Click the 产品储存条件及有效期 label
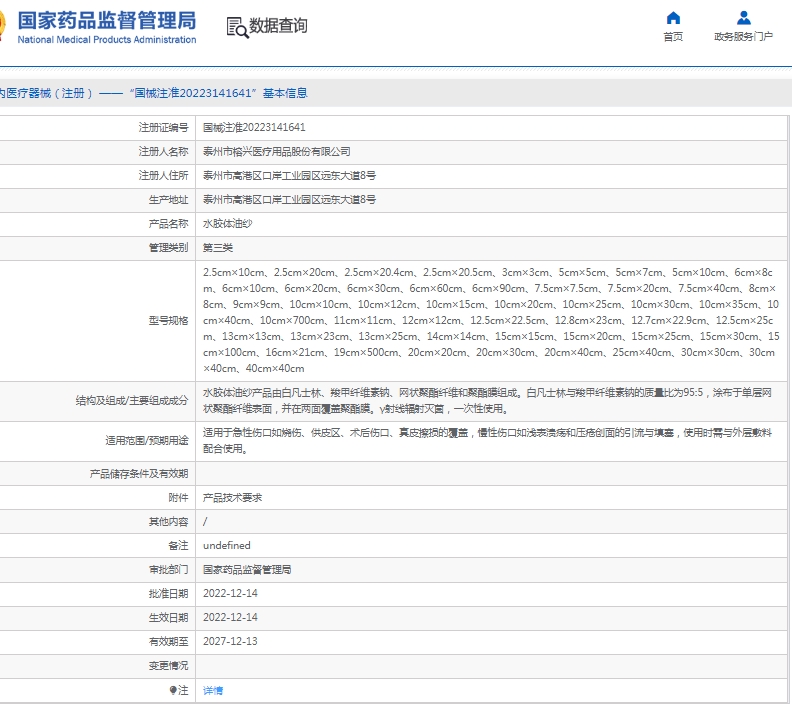This screenshot has height=711, width=792. pos(139,474)
